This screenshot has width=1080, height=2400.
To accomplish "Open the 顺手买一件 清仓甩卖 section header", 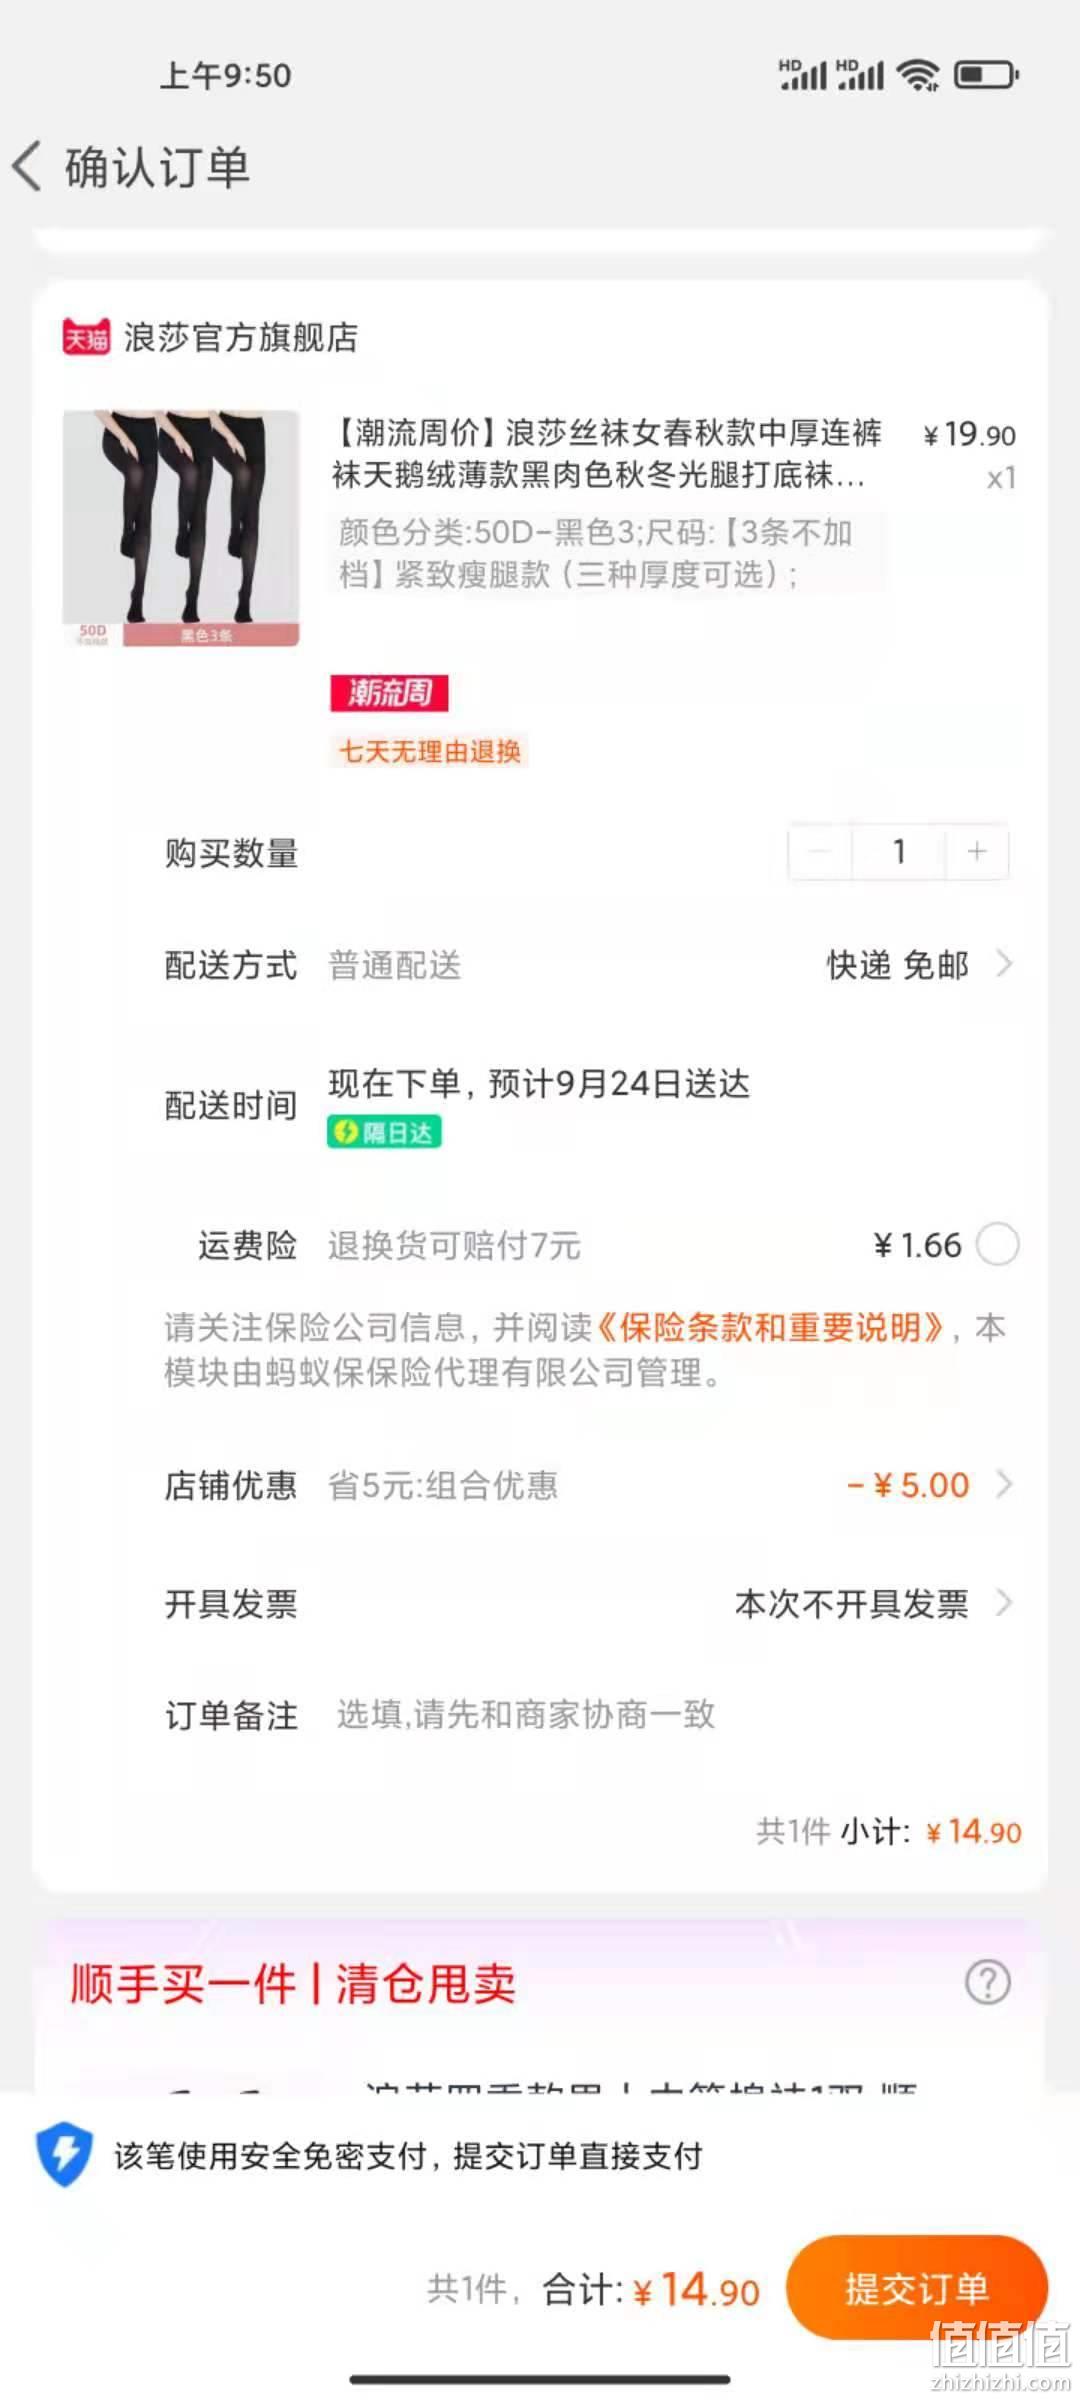I will (293, 1983).
